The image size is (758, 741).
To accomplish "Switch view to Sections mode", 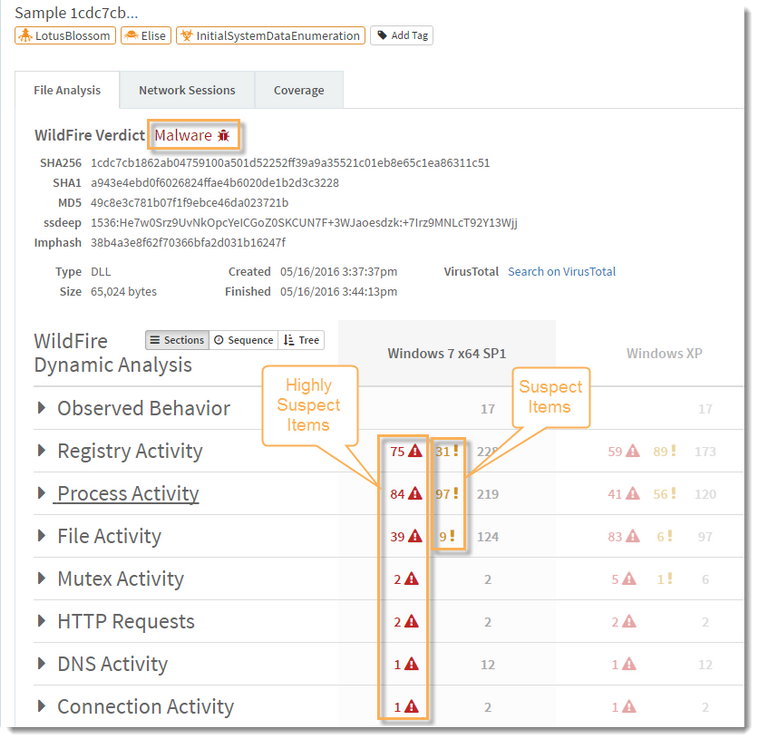I will pos(176,340).
